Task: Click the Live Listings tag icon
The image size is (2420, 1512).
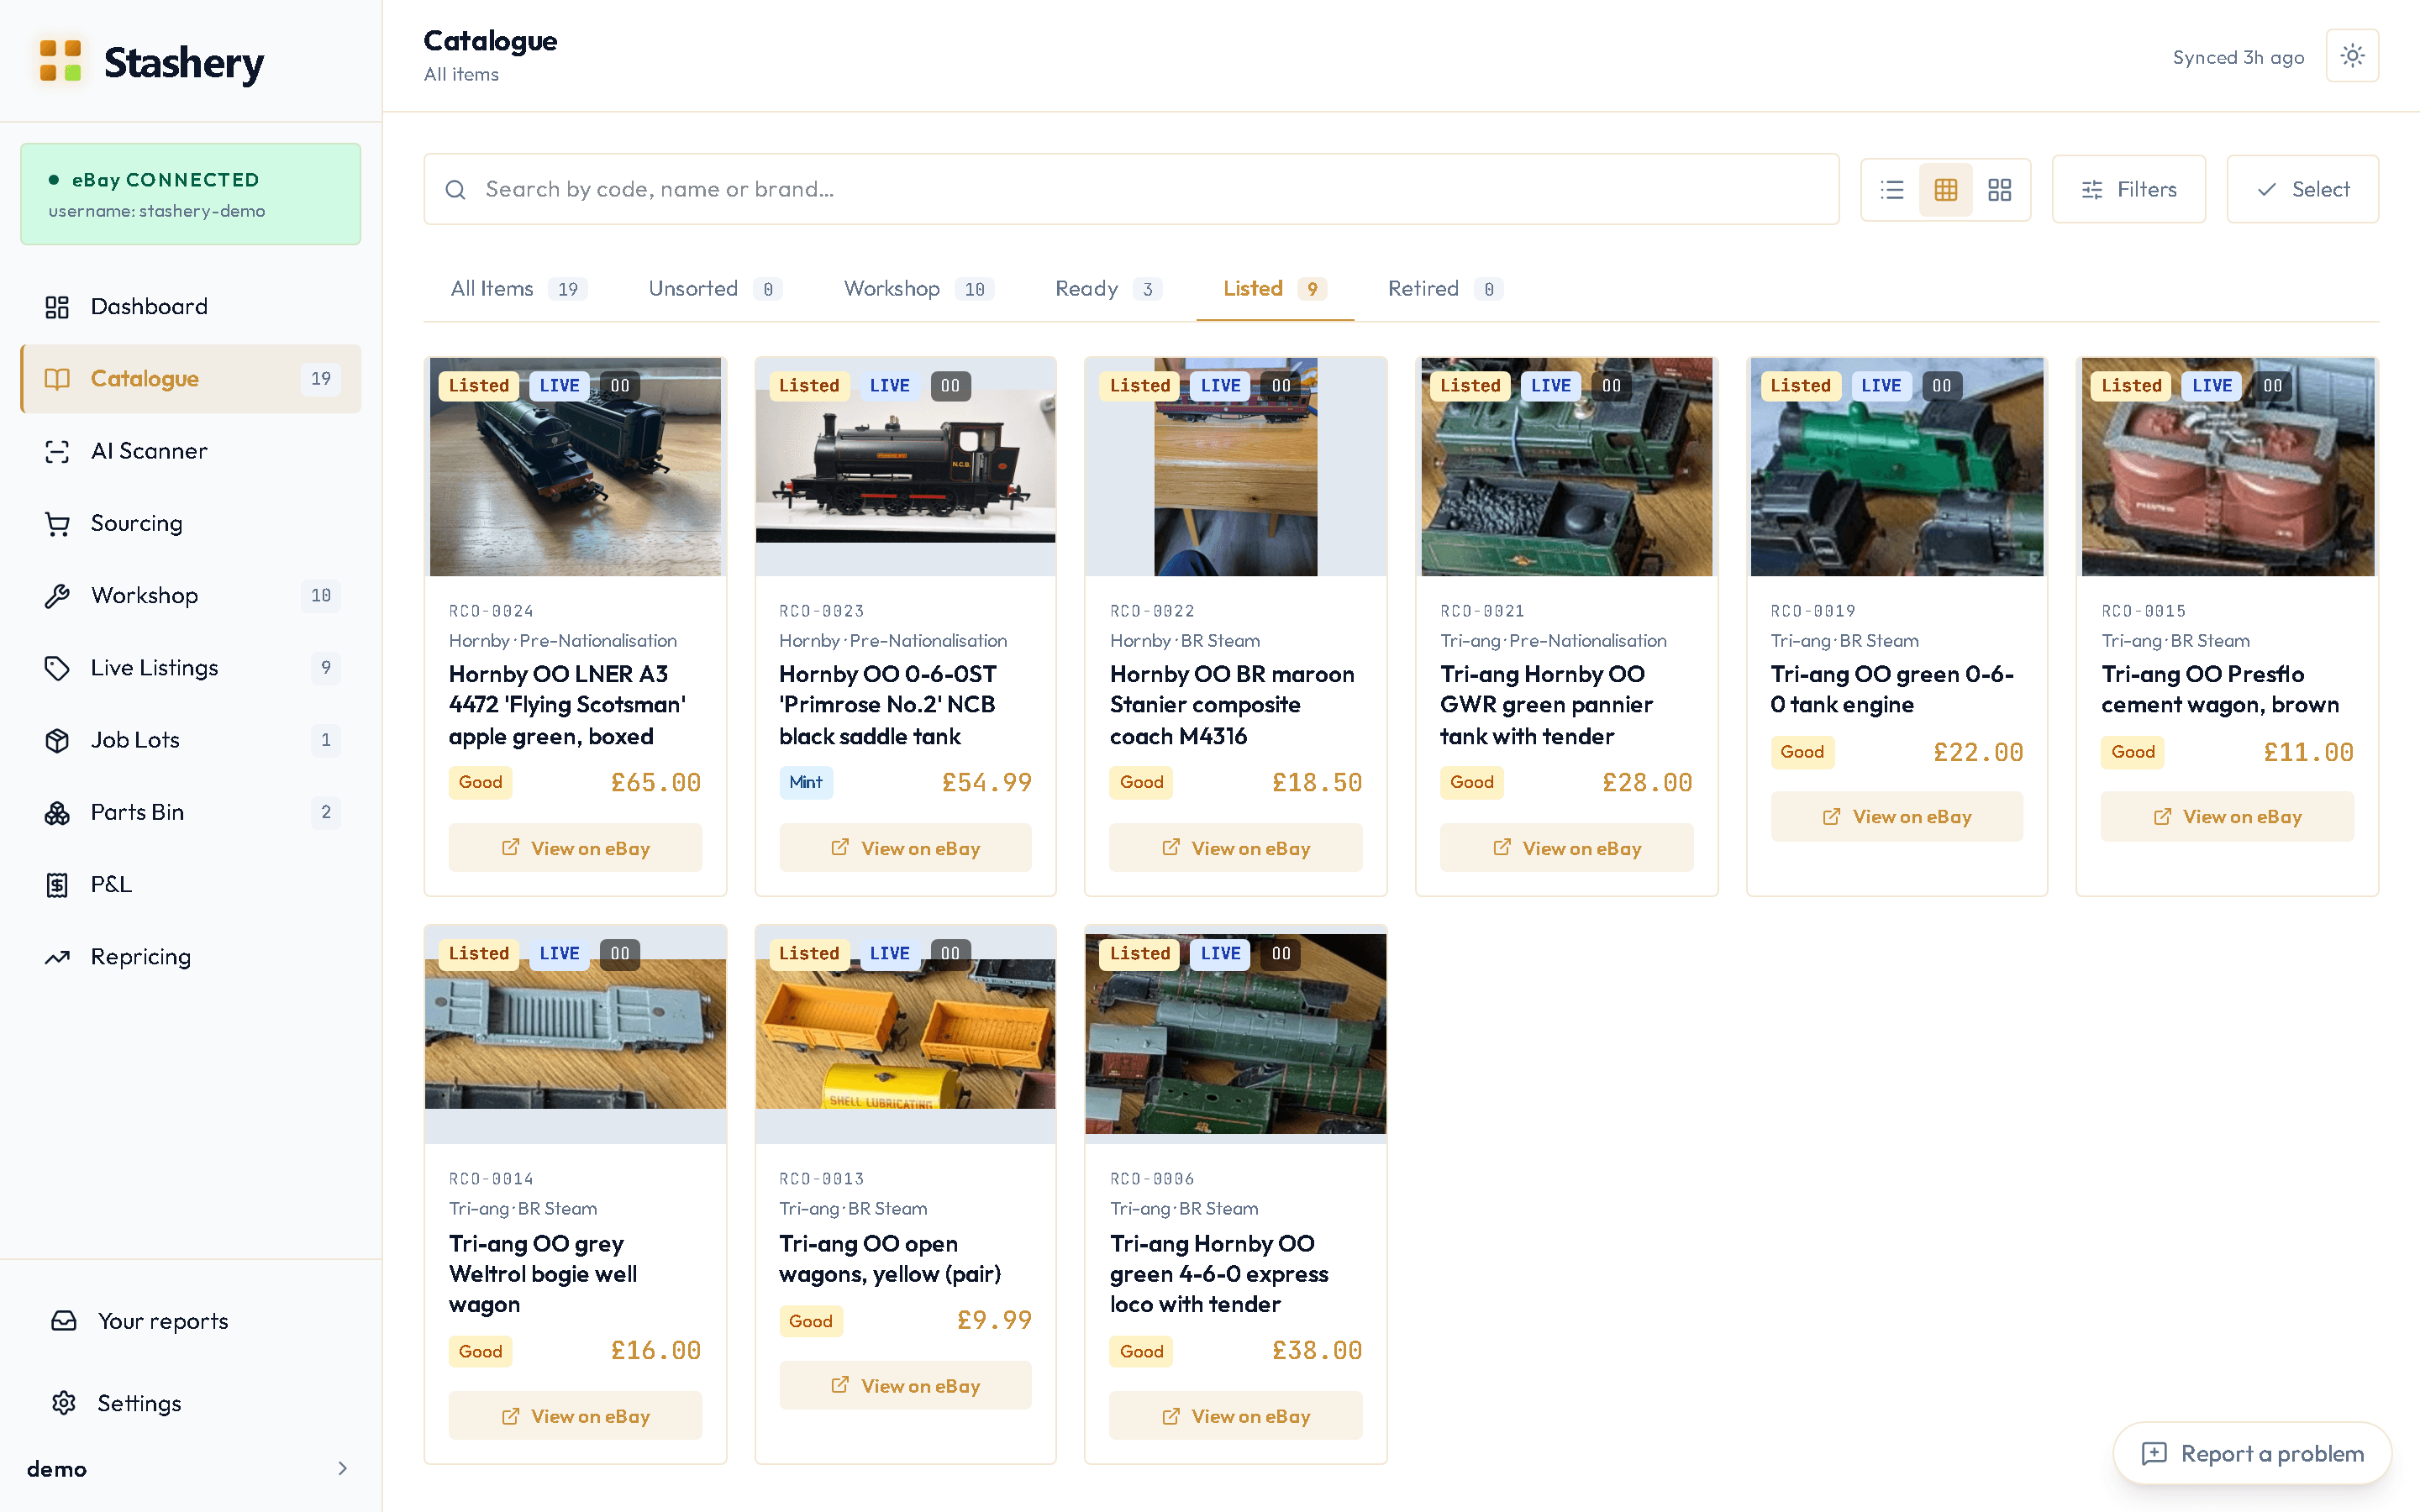Action: pyautogui.click(x=57, y=668)
